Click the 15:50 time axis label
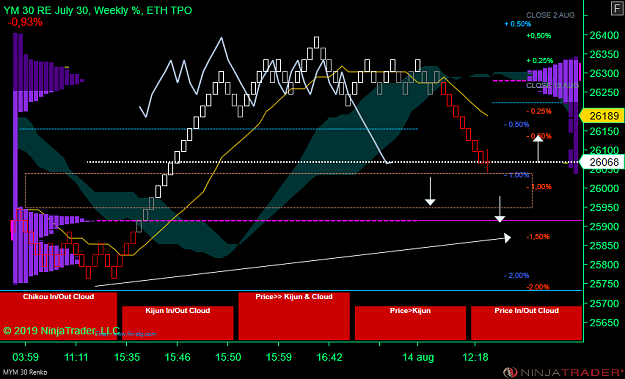 228,357
